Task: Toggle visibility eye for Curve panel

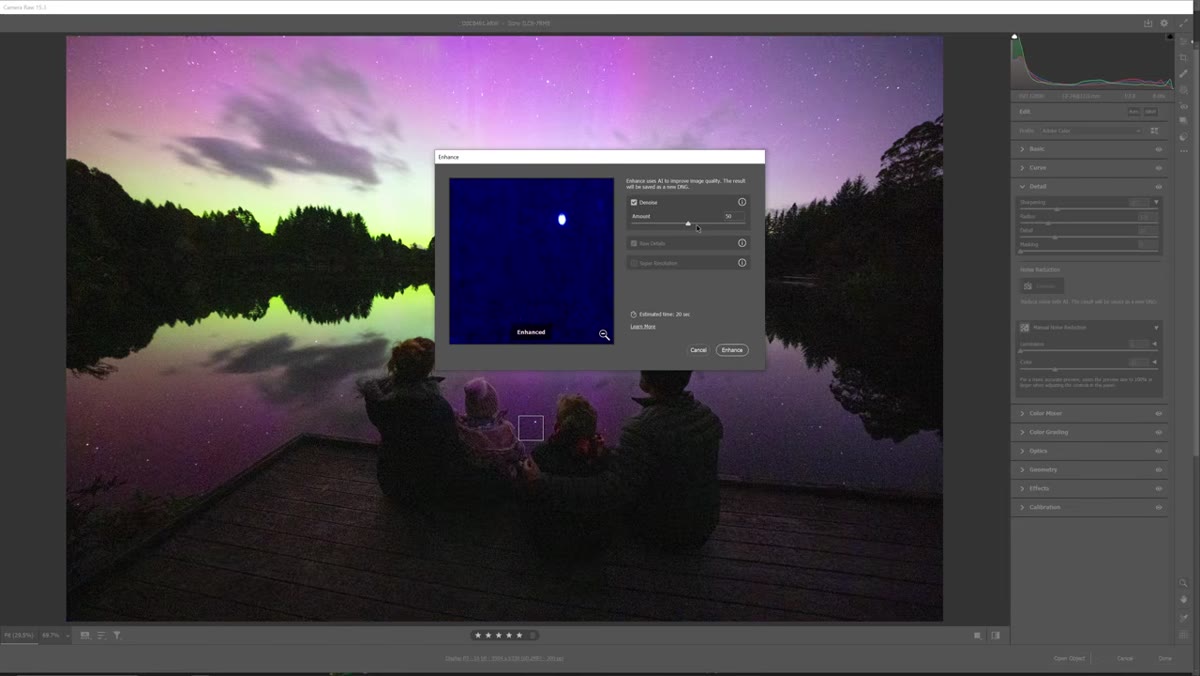Action: (x=1159, y=168)
